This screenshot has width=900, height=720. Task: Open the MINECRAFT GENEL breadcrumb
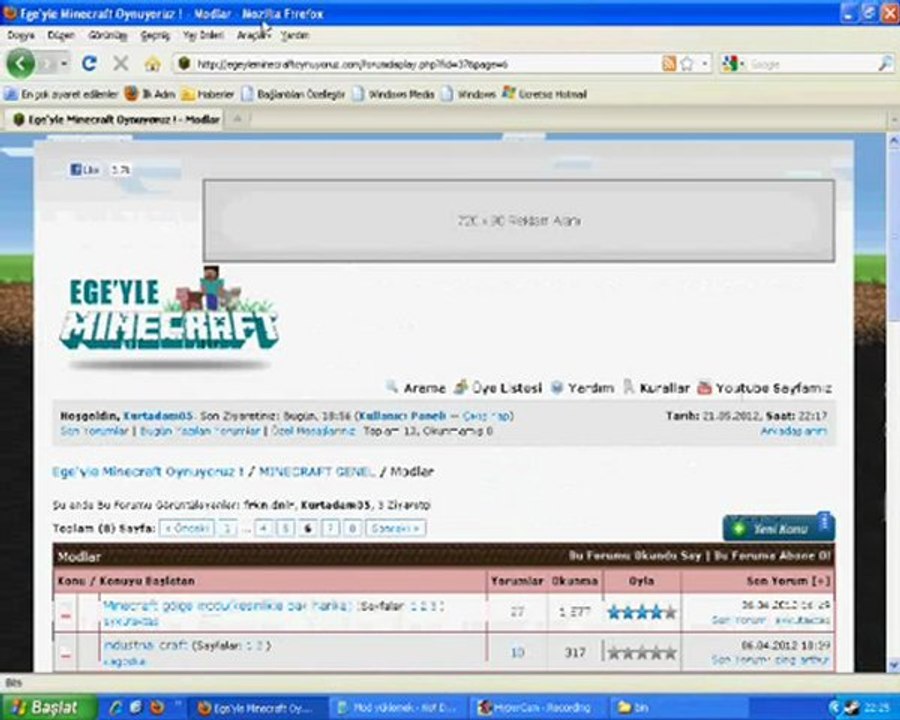[317, 471]
